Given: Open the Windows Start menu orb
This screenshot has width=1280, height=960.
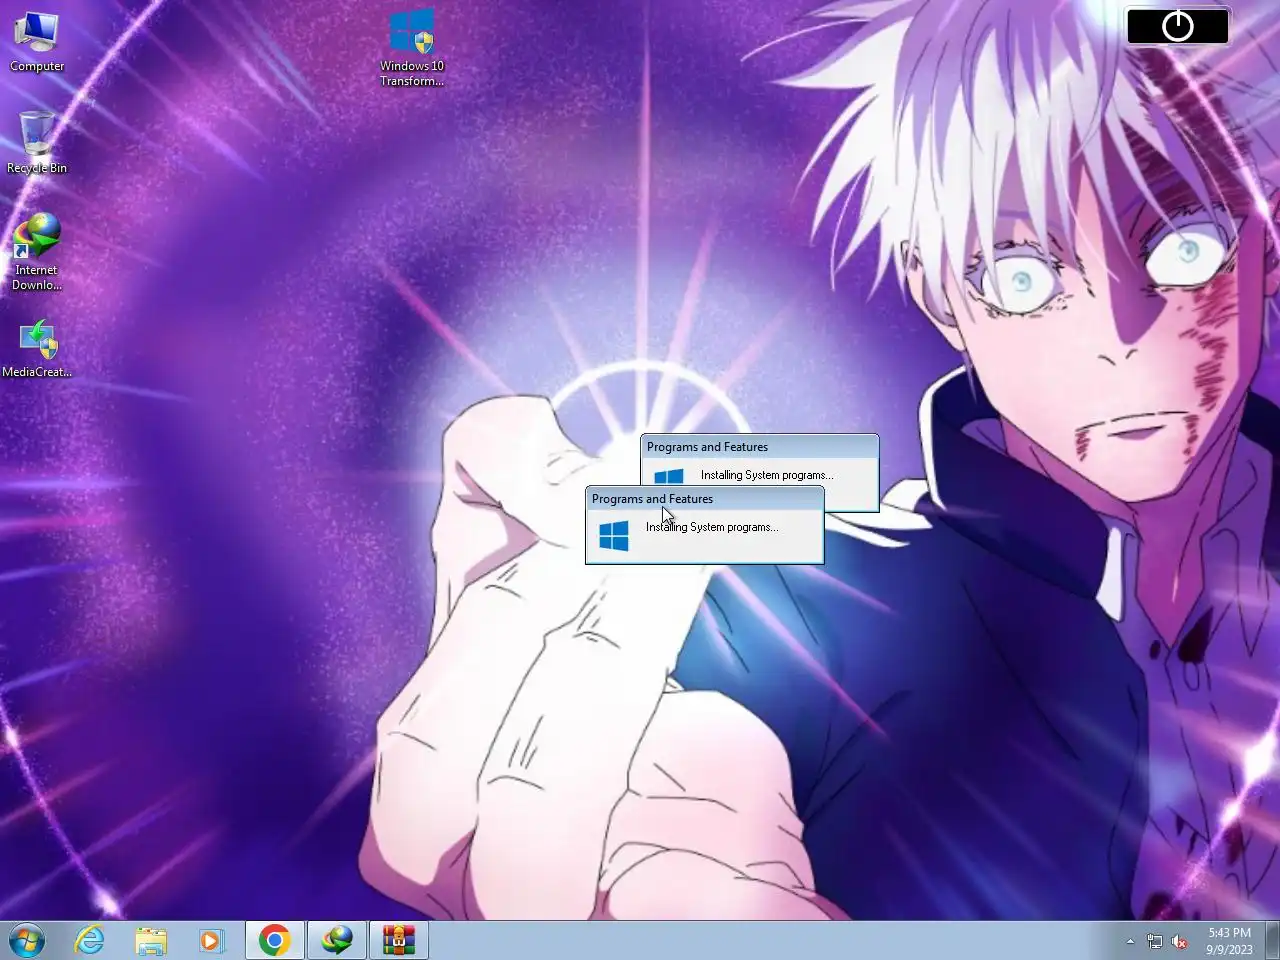Looking at the screenshot, I should [x=27, y=940].
